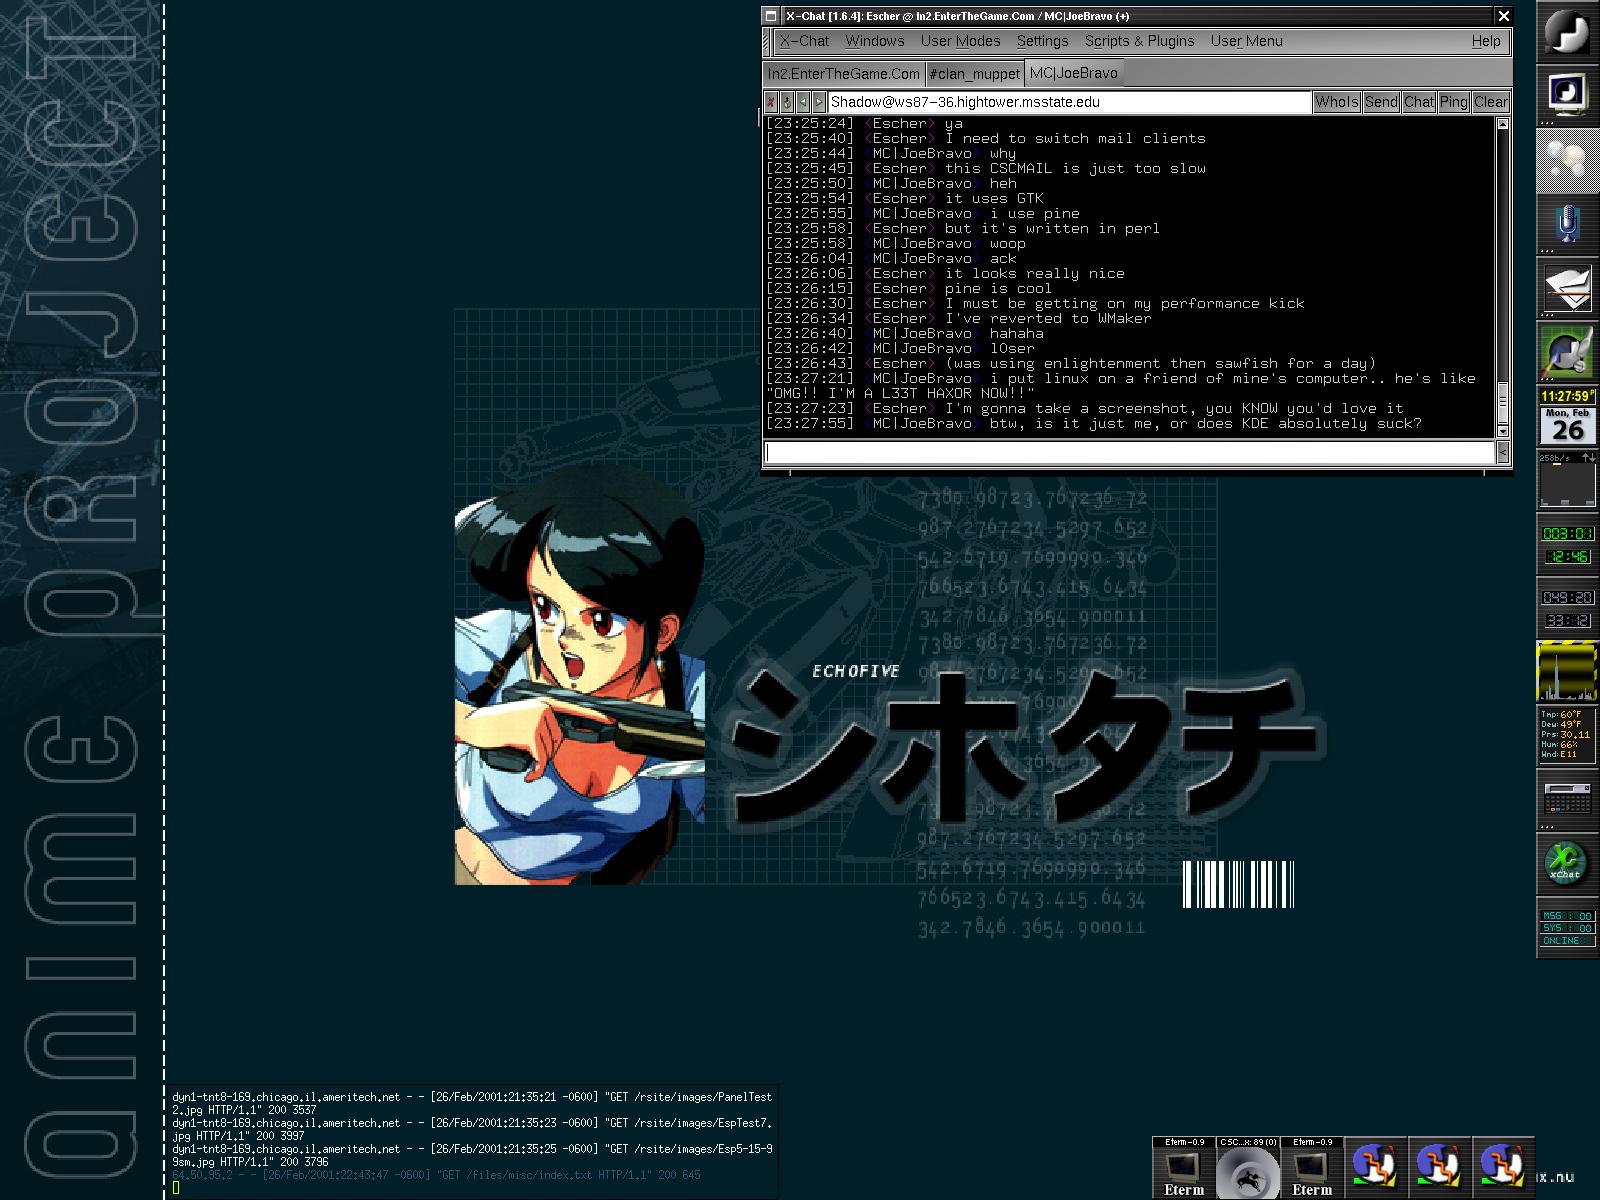
Task: Switch to the In2.EnterTheGame.Com tab
Action: (844, 74)
